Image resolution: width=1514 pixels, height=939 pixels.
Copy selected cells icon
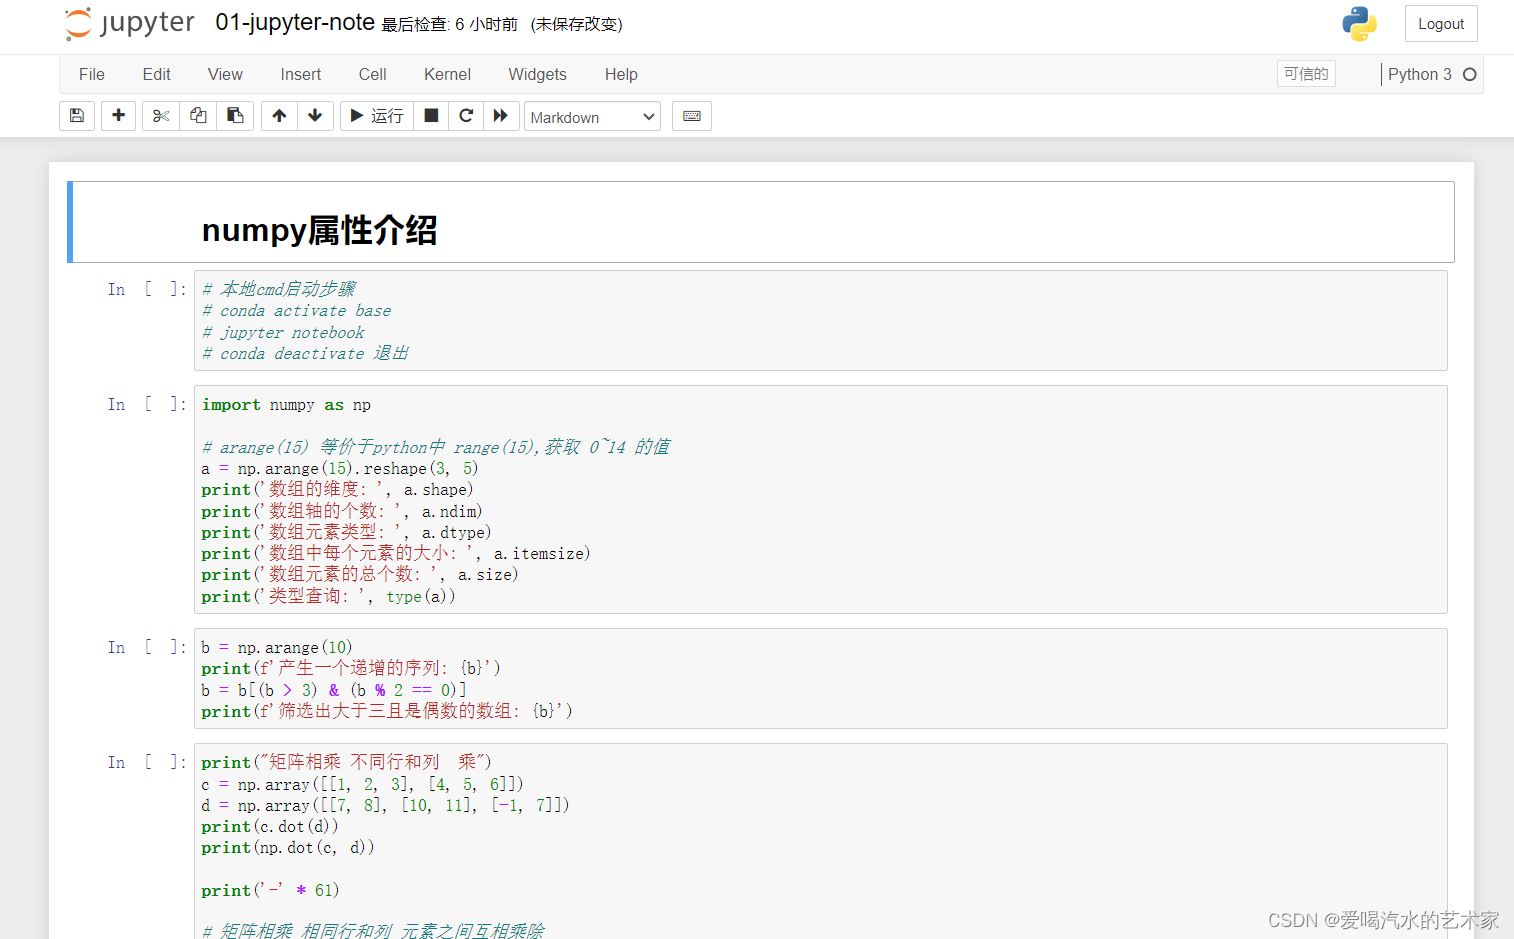pos(198,116)
